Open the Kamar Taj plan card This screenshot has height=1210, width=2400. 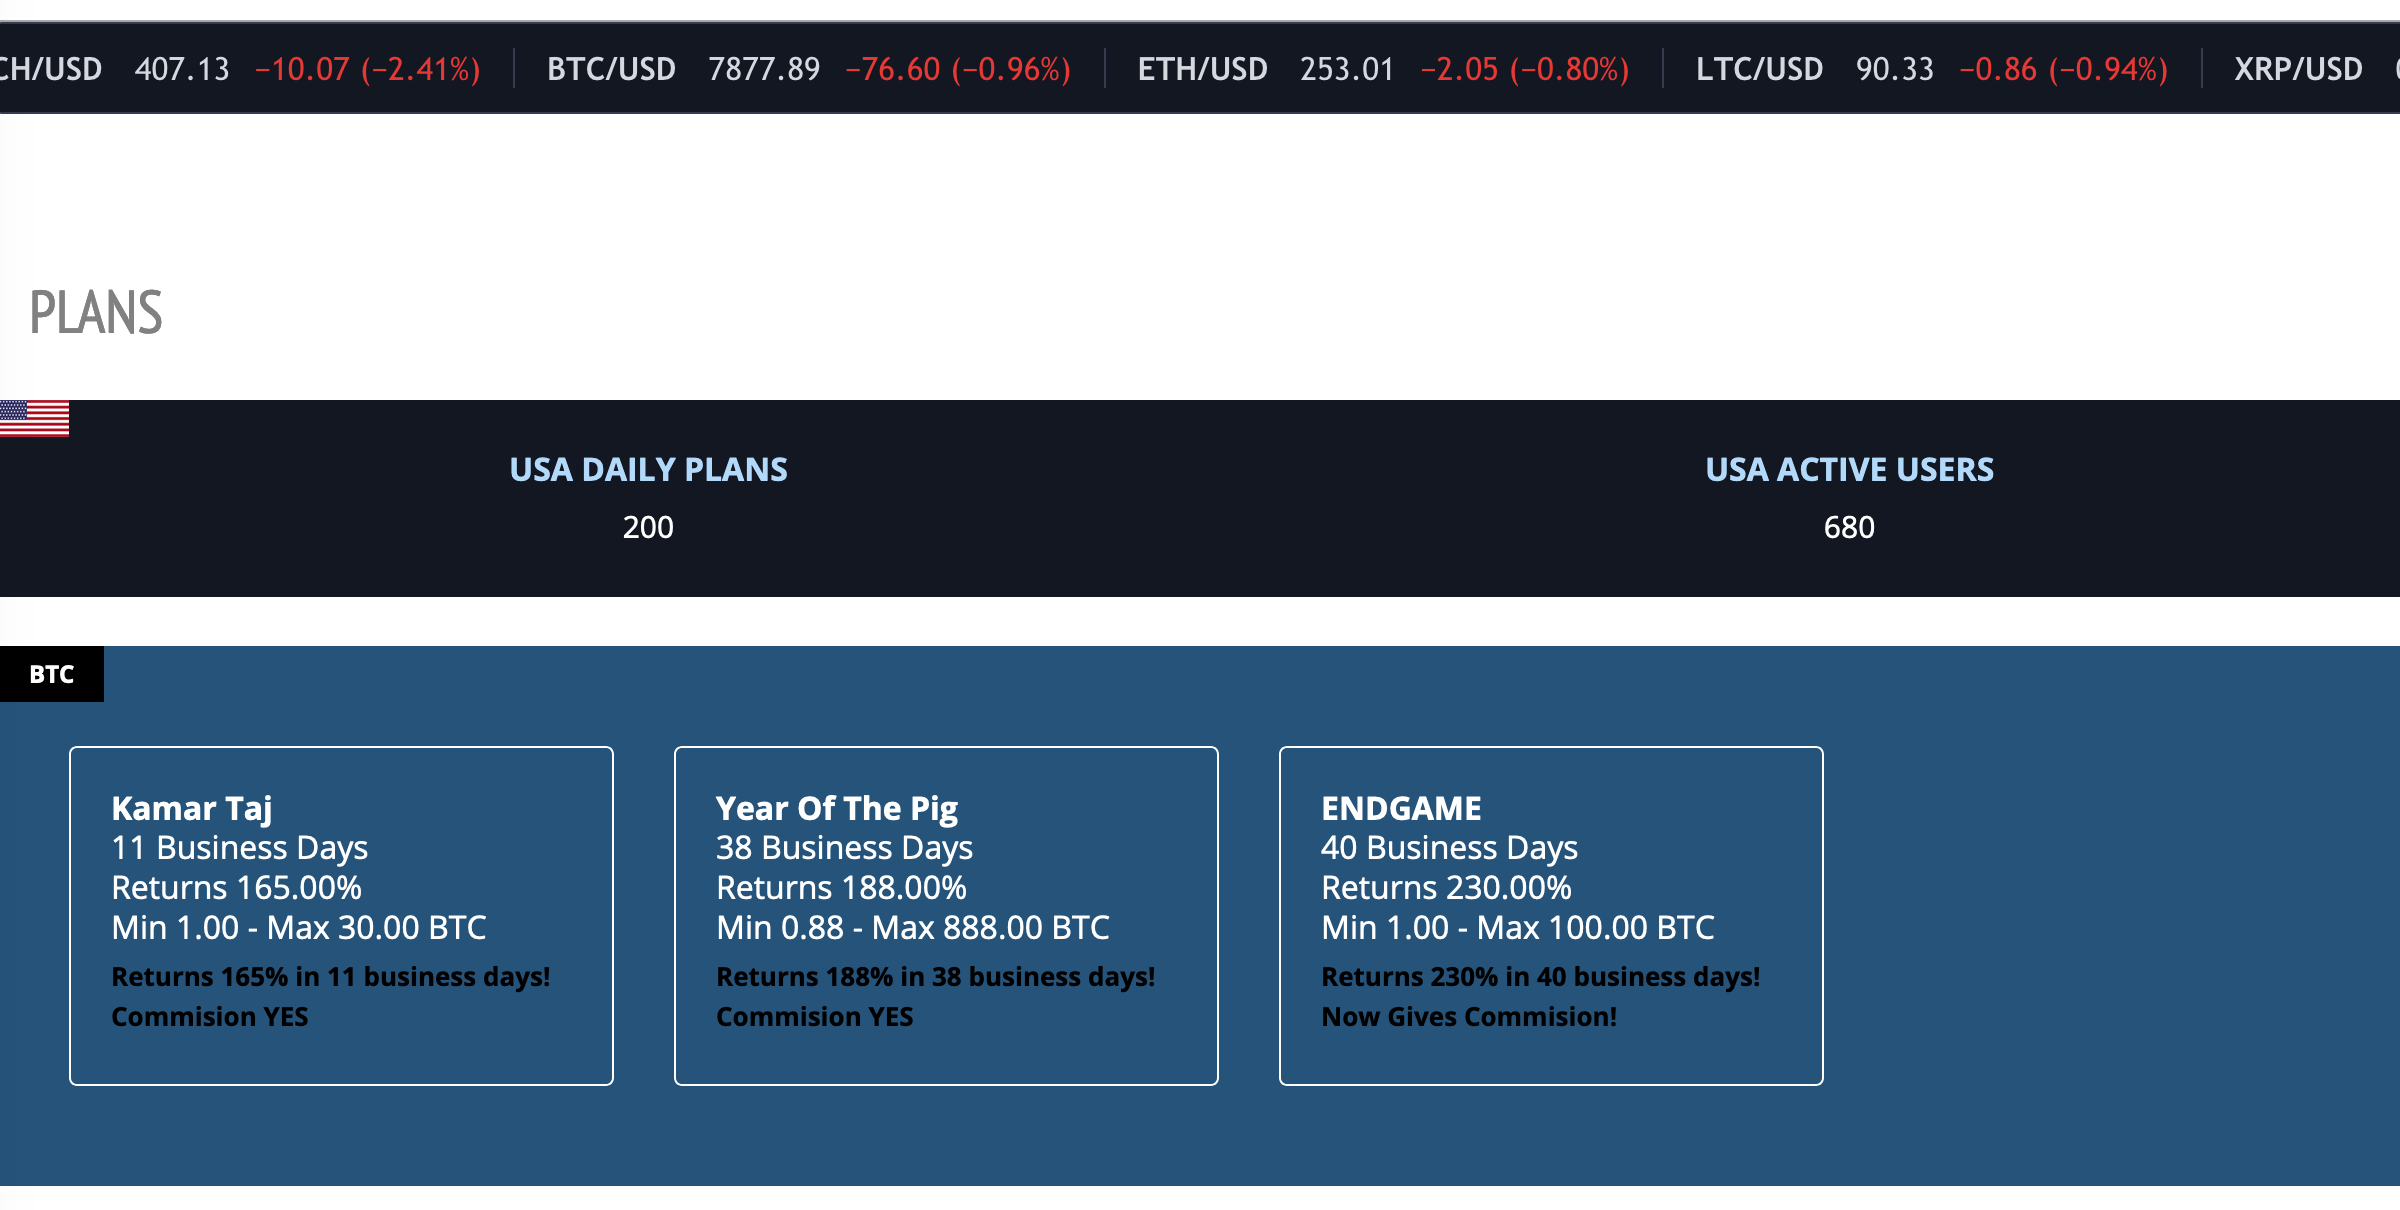pyautogui.click(x=341, y=915)
